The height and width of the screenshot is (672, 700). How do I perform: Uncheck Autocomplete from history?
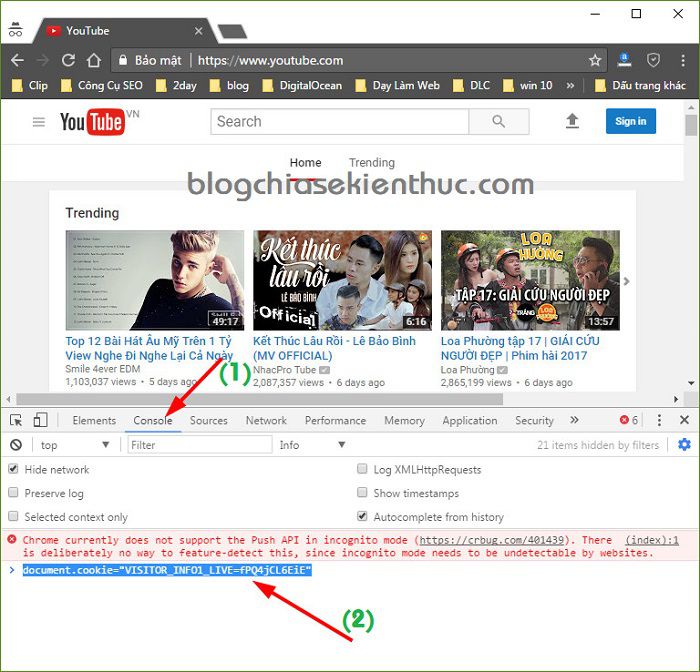(x=362, y=516)
